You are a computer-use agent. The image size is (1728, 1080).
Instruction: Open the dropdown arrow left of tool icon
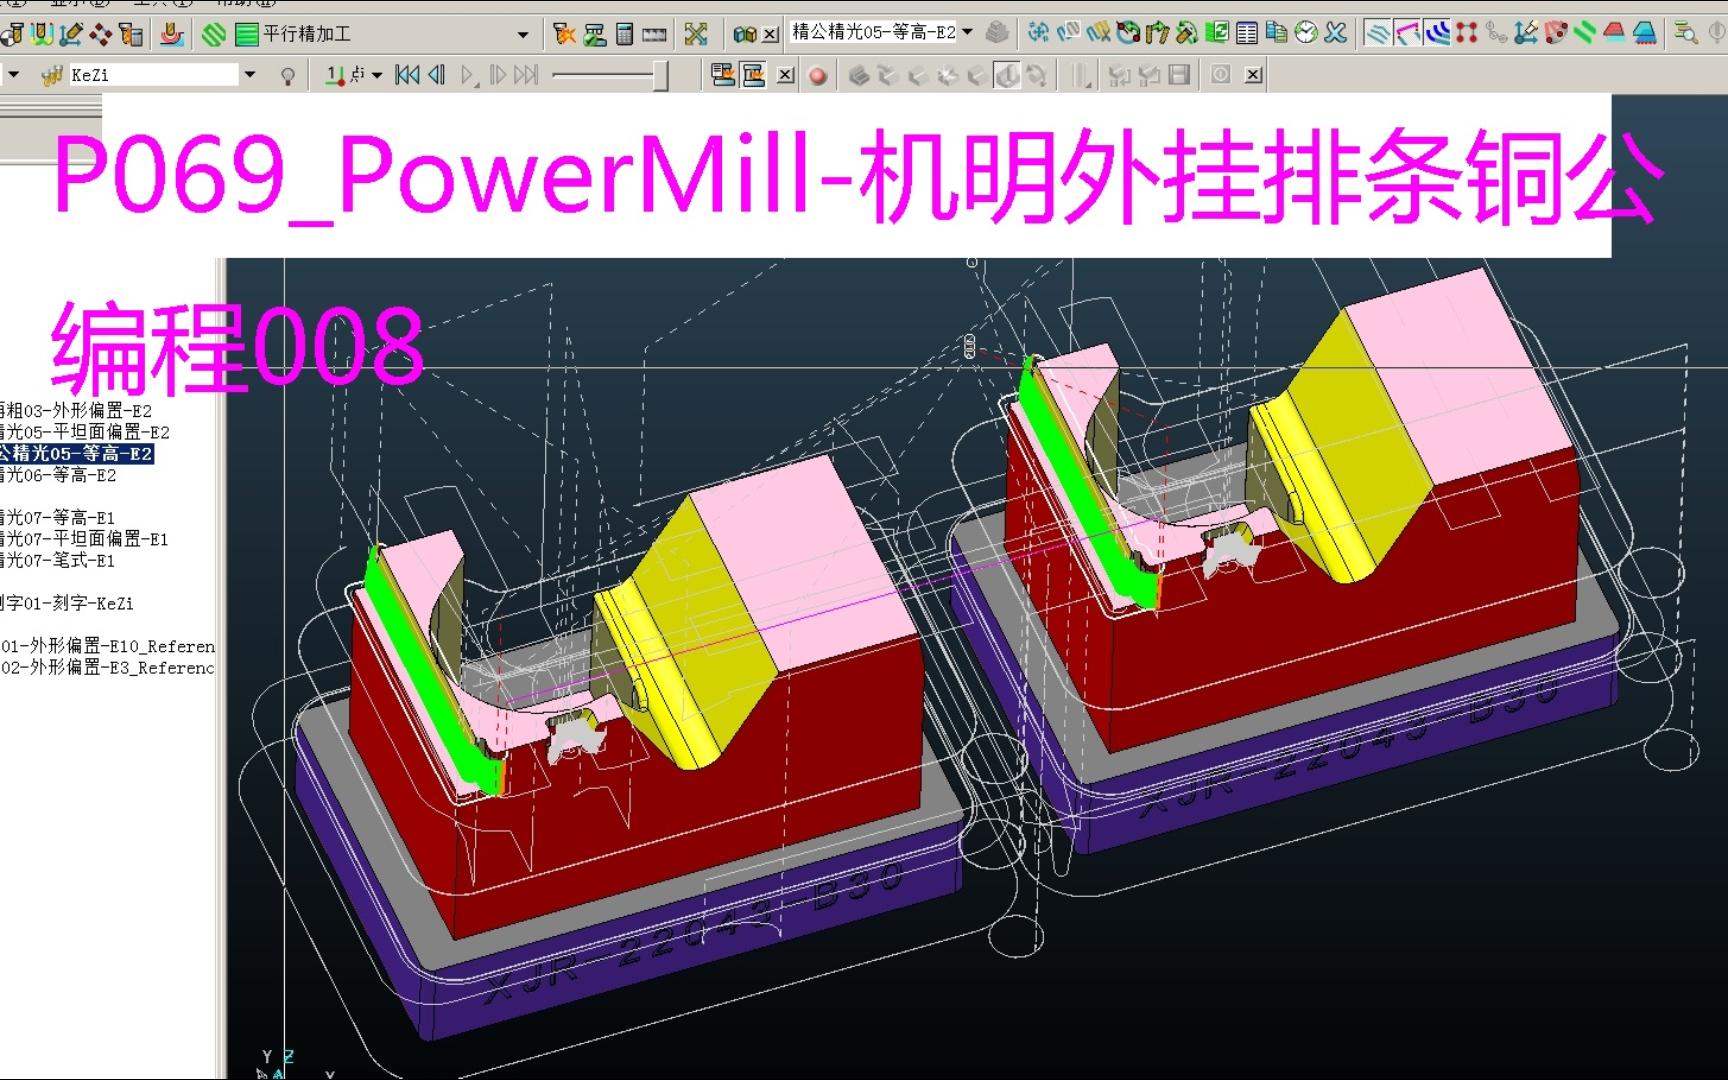click(14, 74)
